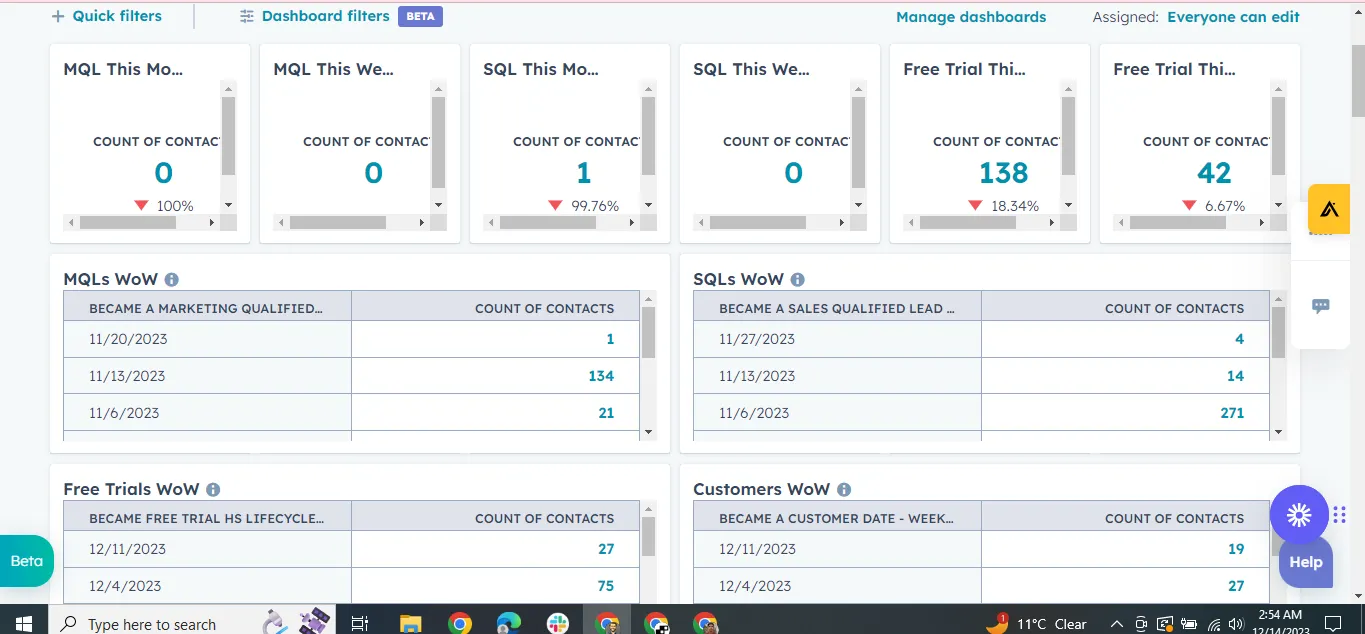Open Slack from the Windows taskbar
1365x634 pixels.
point(558,624)
